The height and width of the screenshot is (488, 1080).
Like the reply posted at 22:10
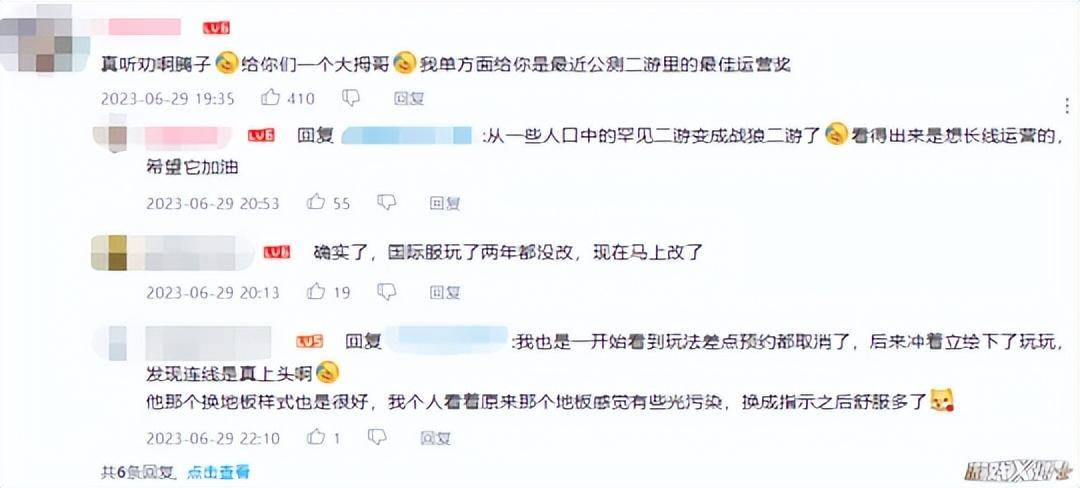tap(316, 437)
